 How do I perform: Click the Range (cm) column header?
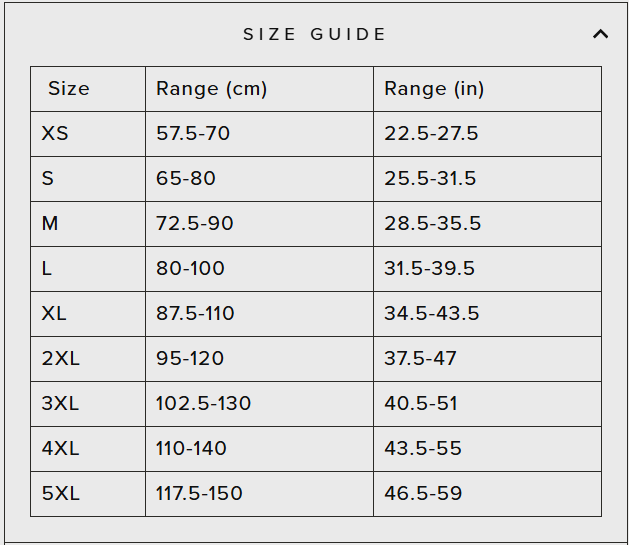pyautogui.click(x=212, y=89)
